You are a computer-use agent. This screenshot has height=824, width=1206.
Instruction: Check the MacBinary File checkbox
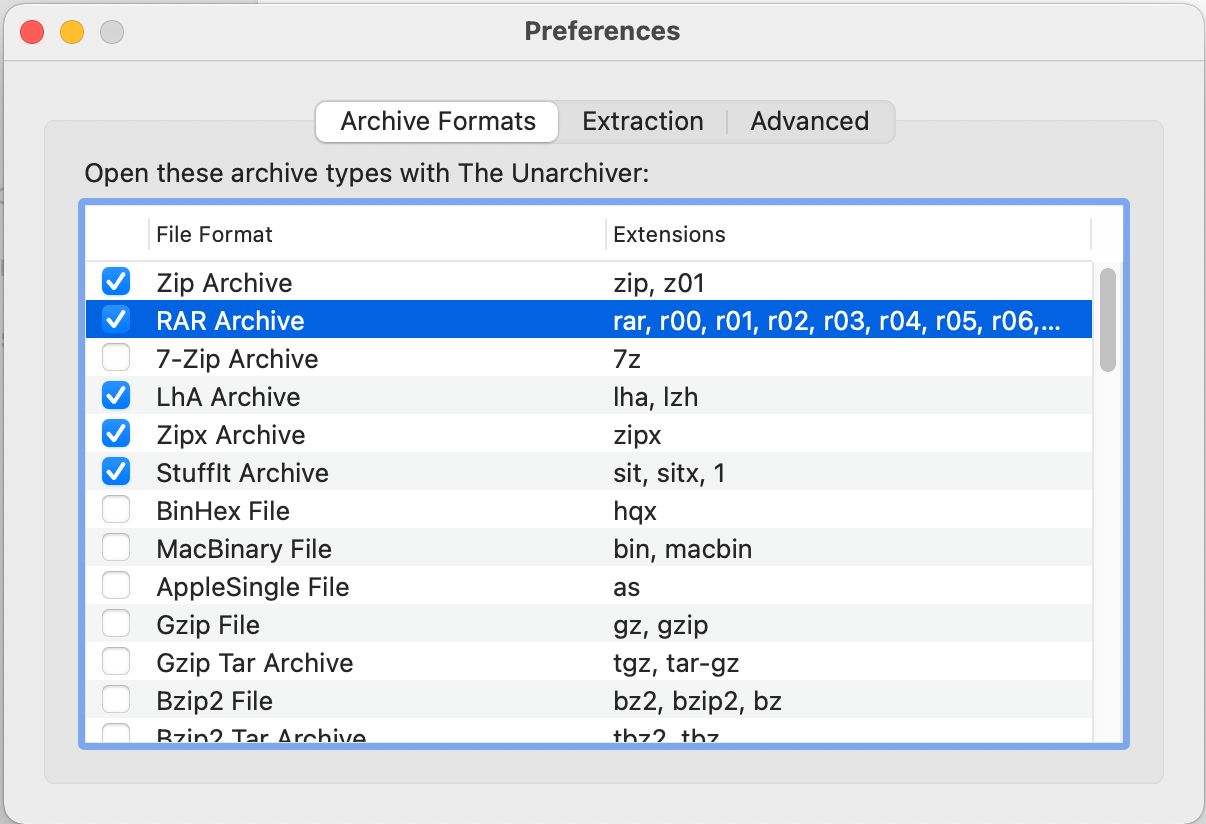click(x=116, y=547)
